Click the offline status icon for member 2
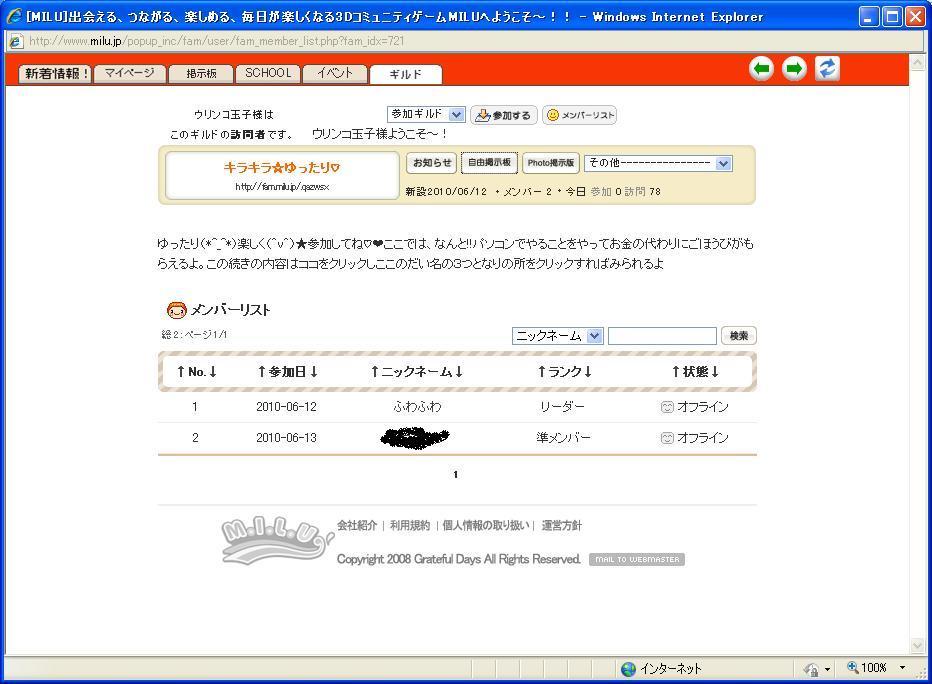The image size is (932, 684). coord(667,438)
